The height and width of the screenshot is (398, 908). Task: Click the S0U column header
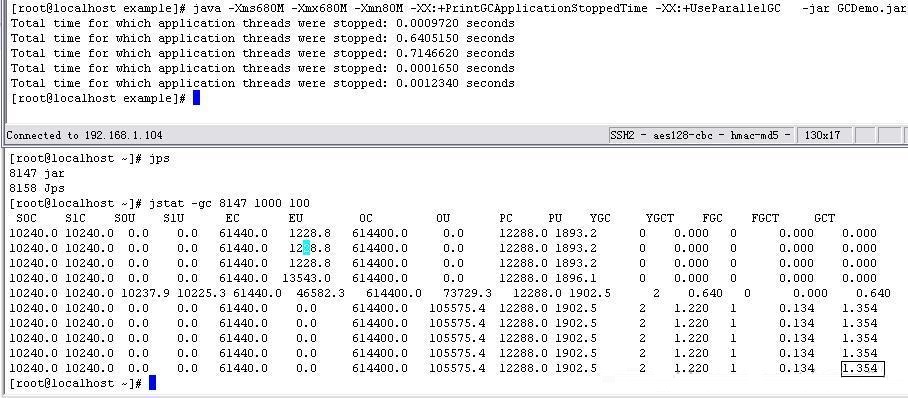(x=125, y=218)
